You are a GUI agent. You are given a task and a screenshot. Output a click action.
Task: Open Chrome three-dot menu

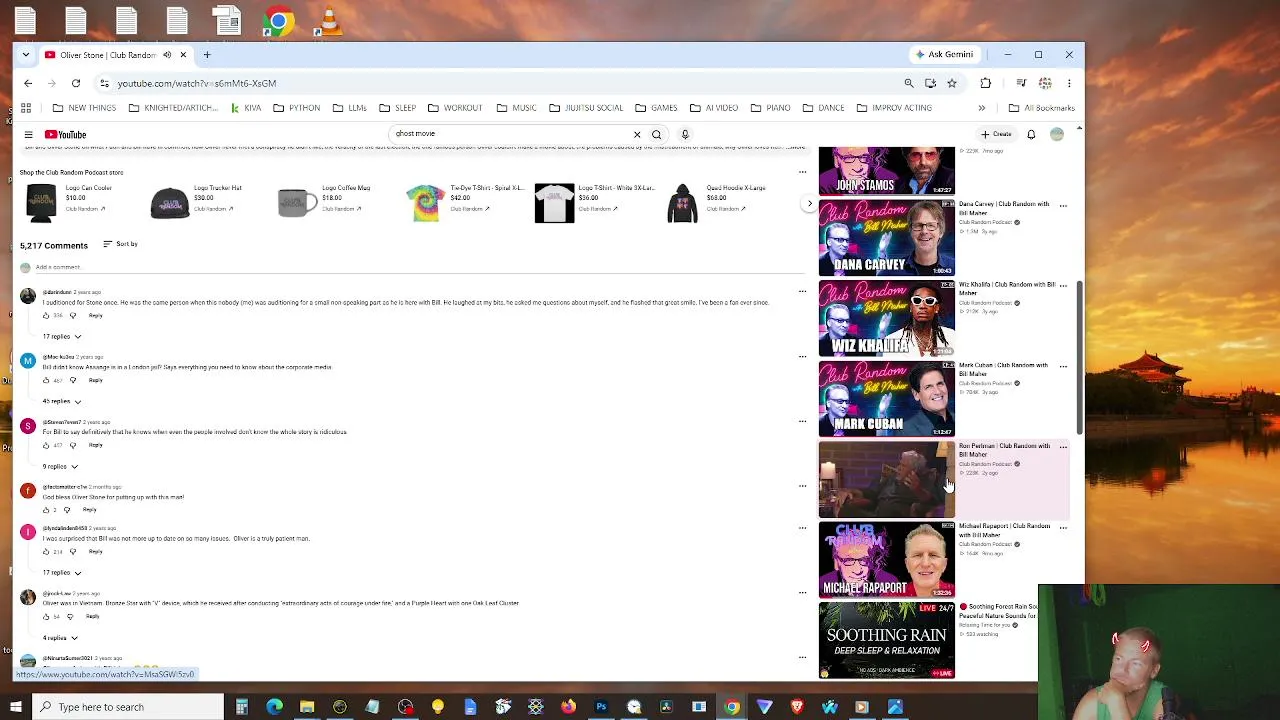click(1069, 83)
